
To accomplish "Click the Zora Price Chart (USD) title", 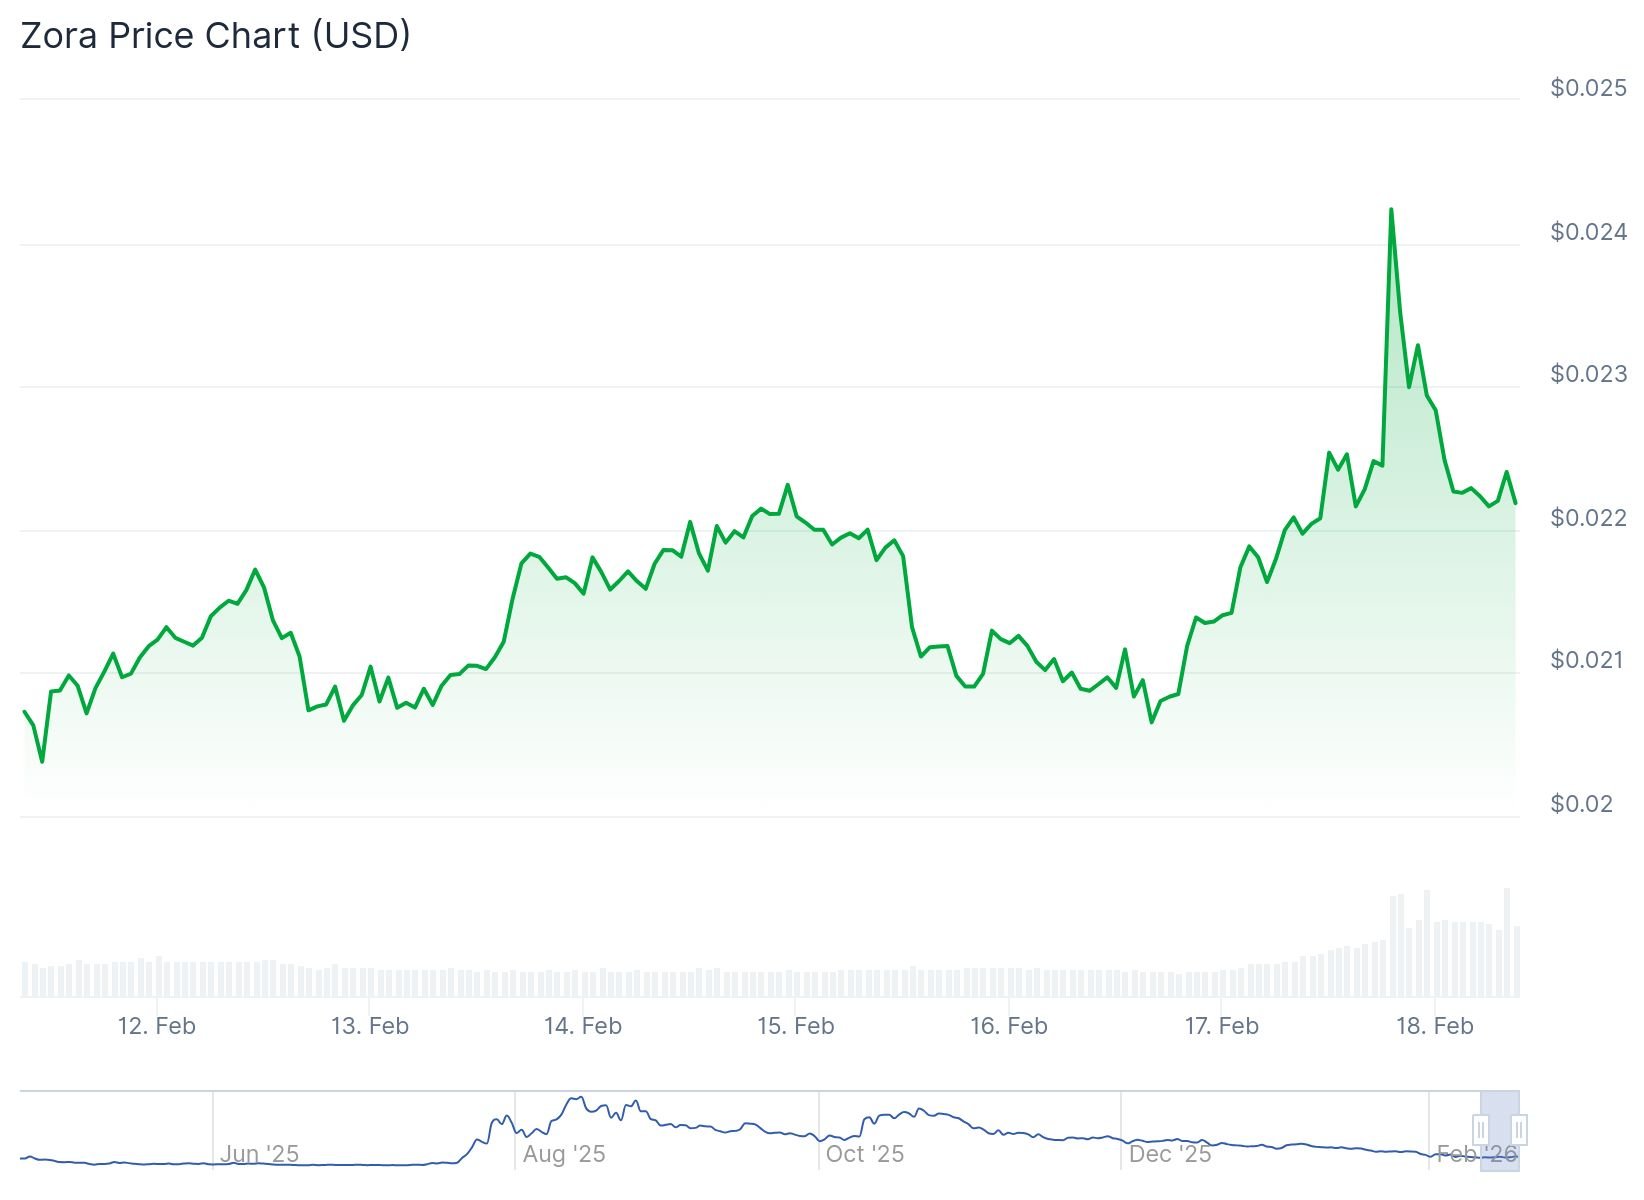I will 216,36.
